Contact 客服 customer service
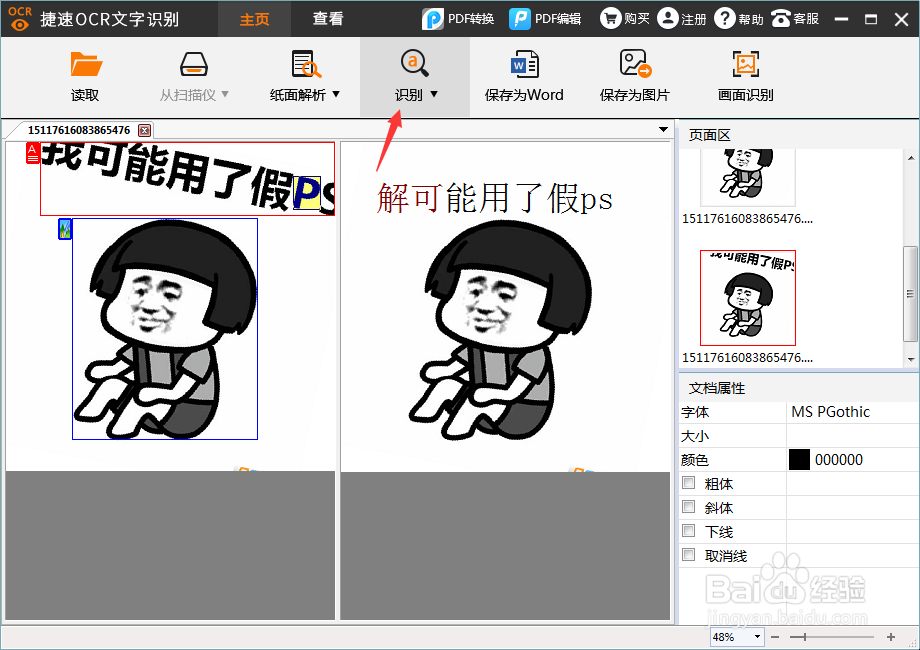The image size is (920, 650). point(795,18)
